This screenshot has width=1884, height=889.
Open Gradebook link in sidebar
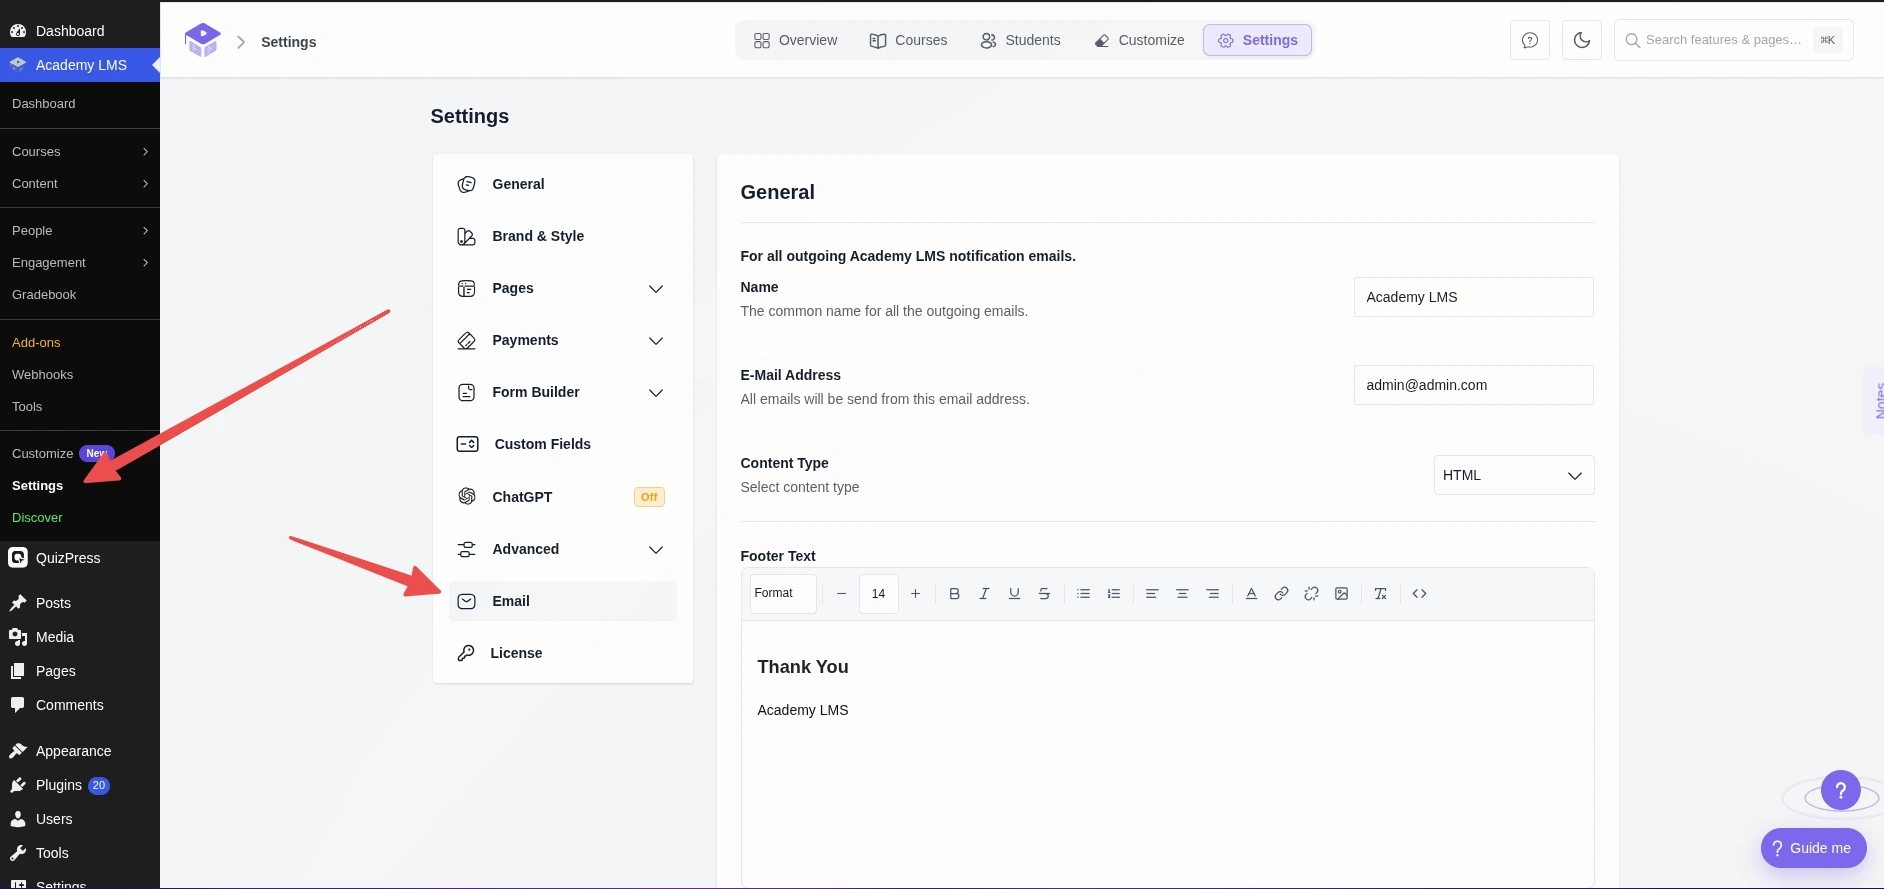(45, 295)
